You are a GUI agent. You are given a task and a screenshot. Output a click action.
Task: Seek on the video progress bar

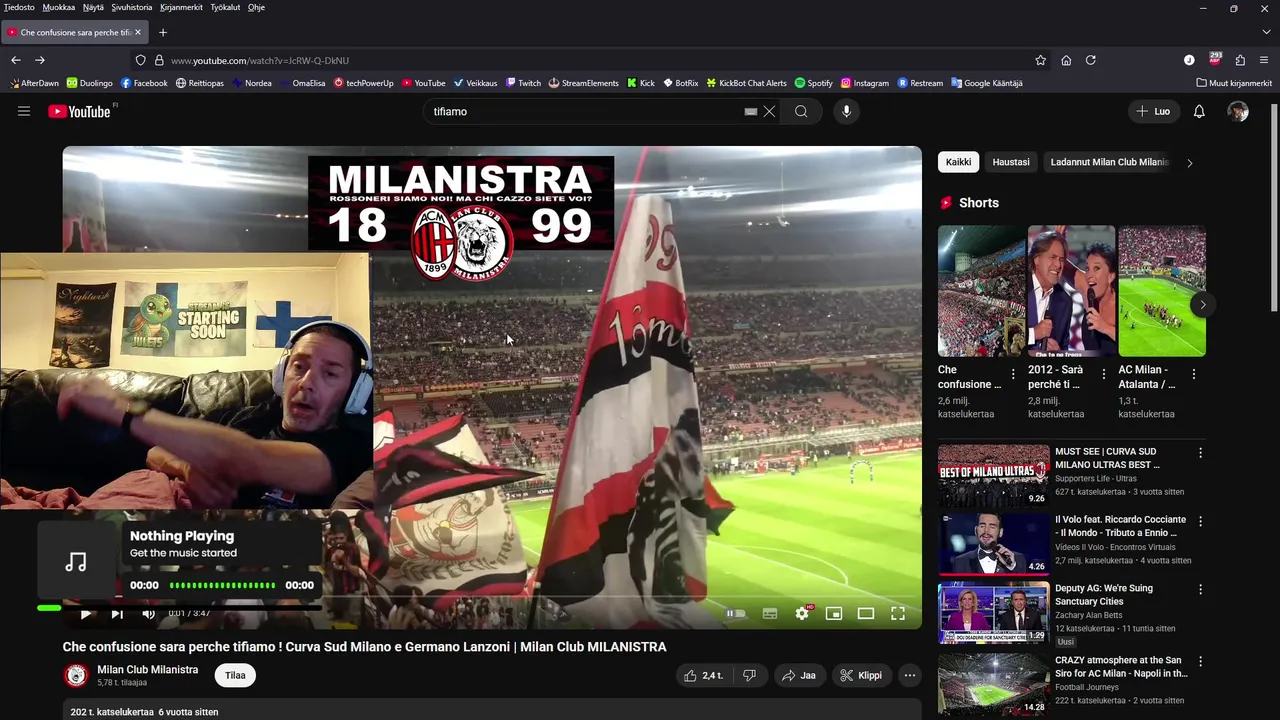[x=492, y=597]
